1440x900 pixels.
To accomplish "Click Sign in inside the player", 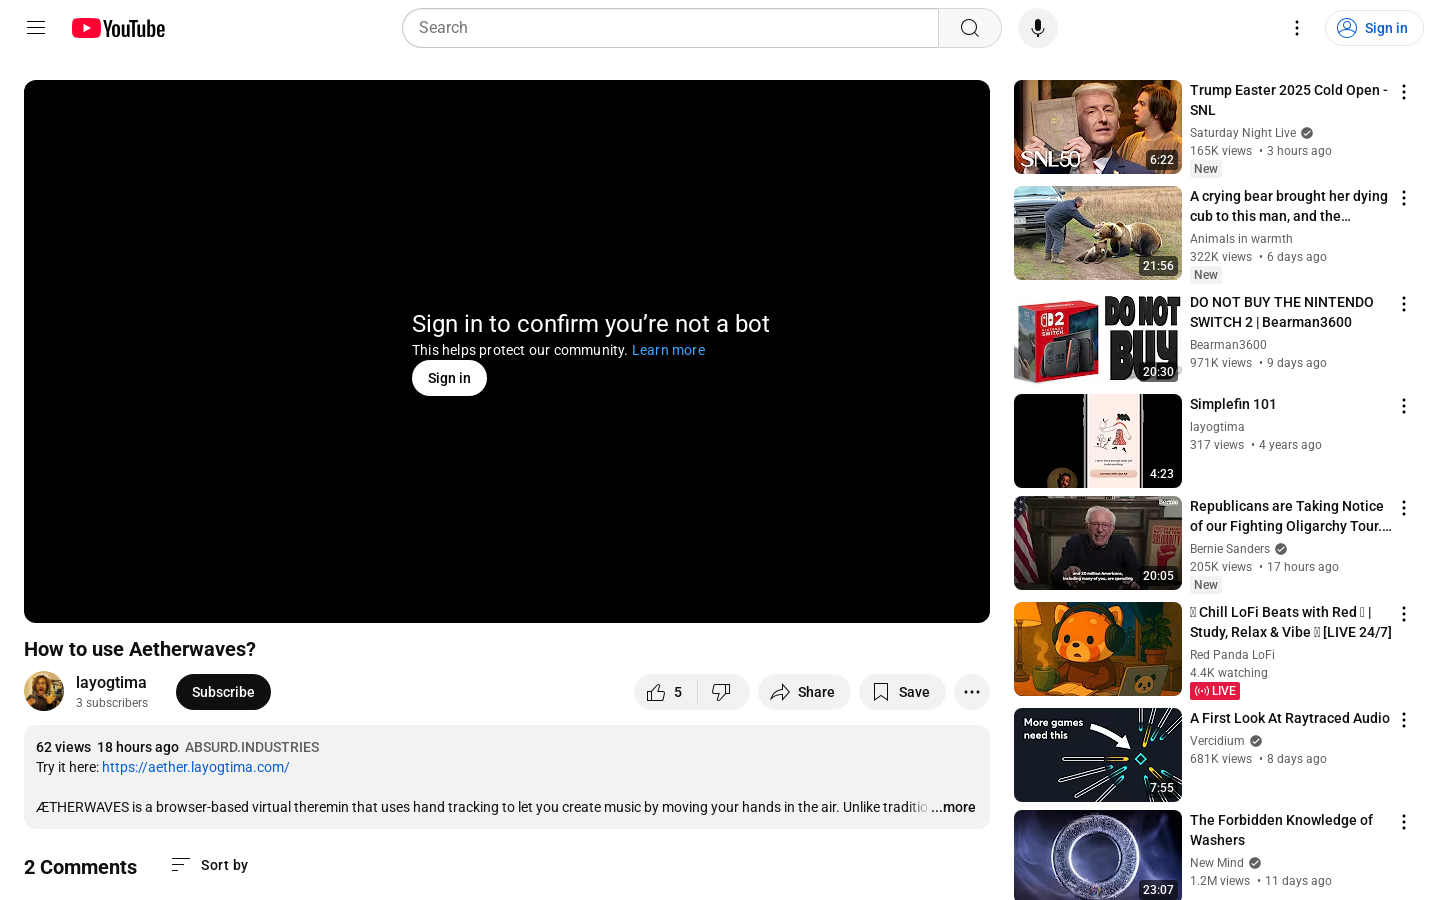I will click(449, 378).
